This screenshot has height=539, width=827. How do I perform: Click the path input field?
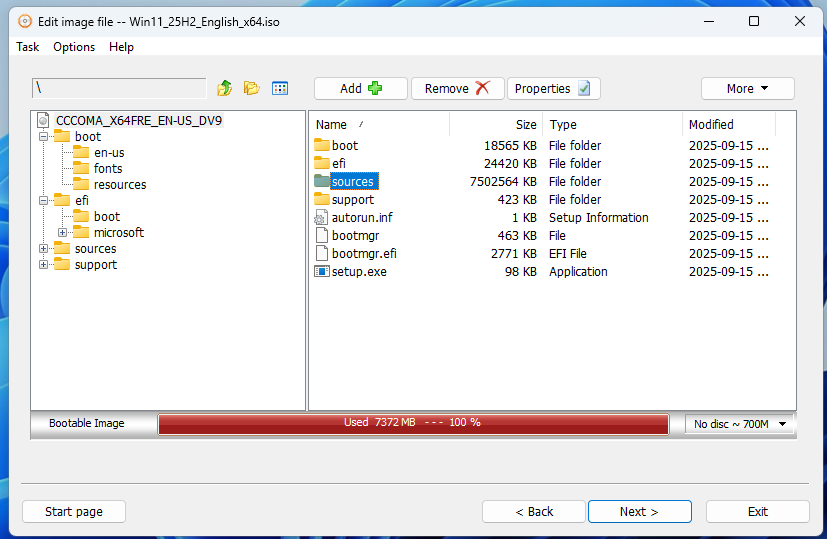pos(119,88)
